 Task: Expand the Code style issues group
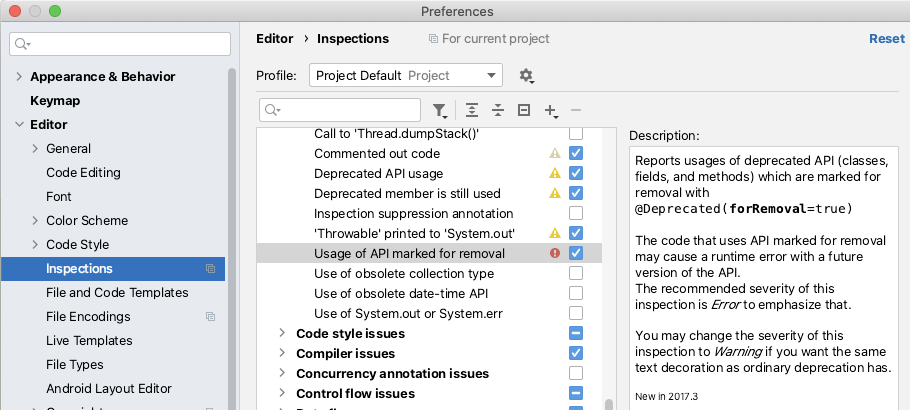(x=282, y=334)
